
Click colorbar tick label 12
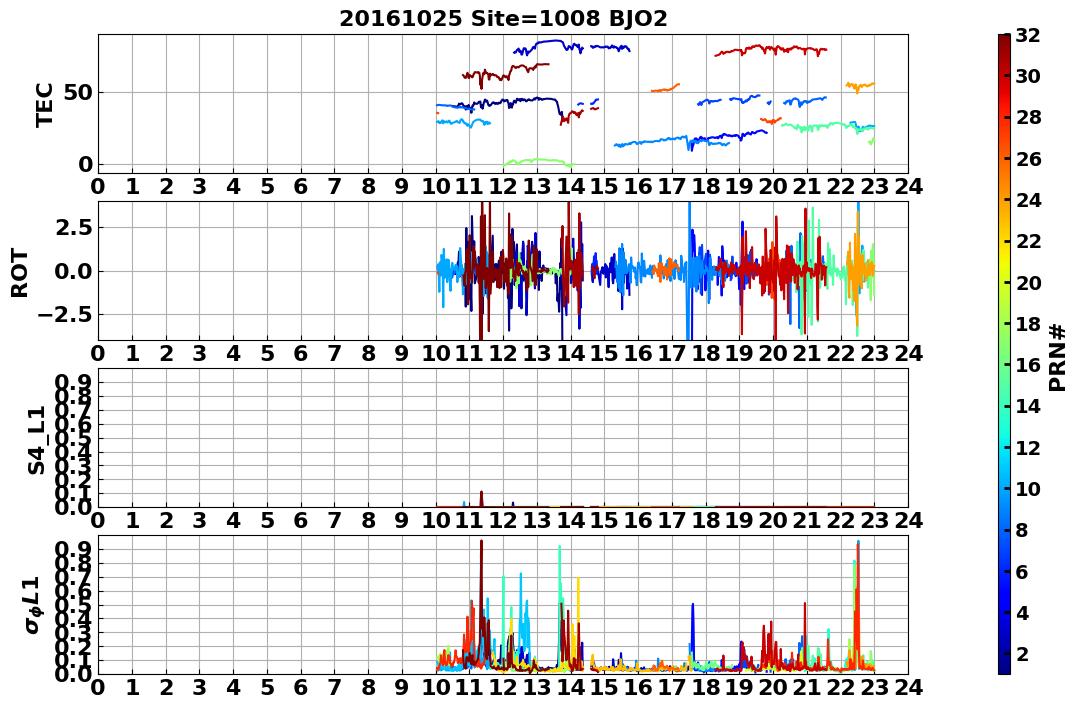click(x=1028, y=447)
